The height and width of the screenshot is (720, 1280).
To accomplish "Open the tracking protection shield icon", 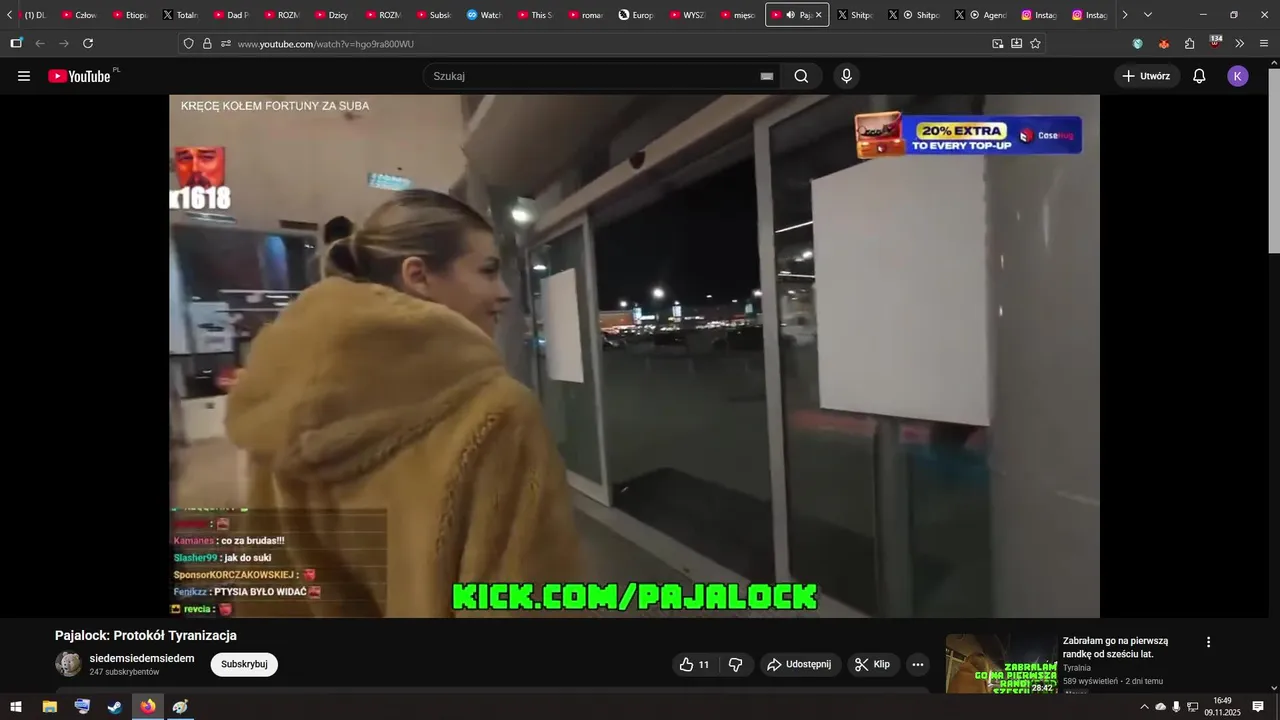I will (188, 44).
